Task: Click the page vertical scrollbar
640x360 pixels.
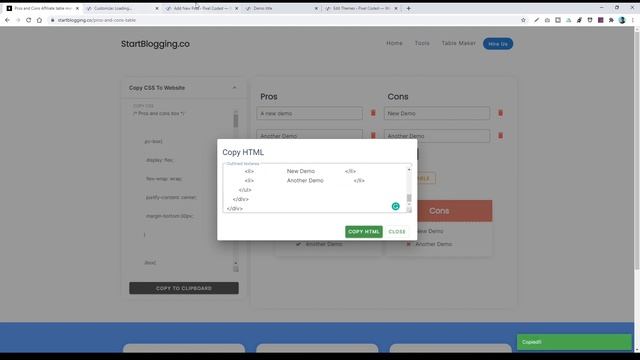Action: click(x=637, y=151)
